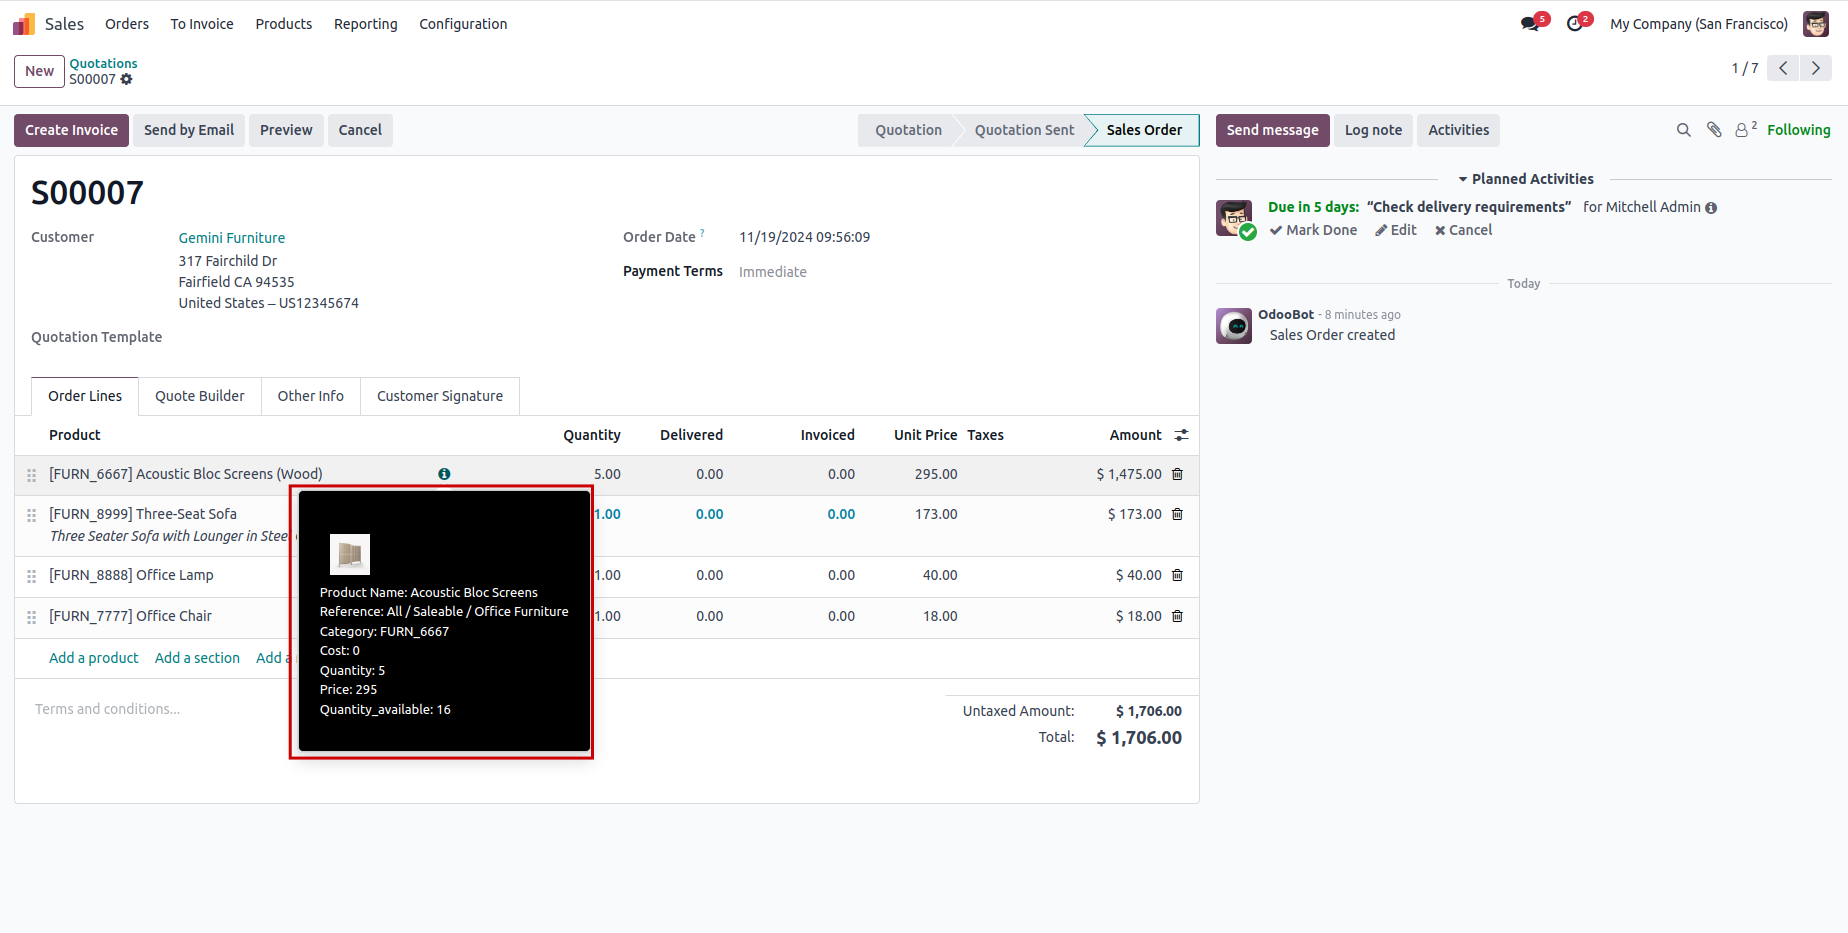Click Send by Email
The width and height of the screenshot is (1848, 933).
click(x=189, y=130)
